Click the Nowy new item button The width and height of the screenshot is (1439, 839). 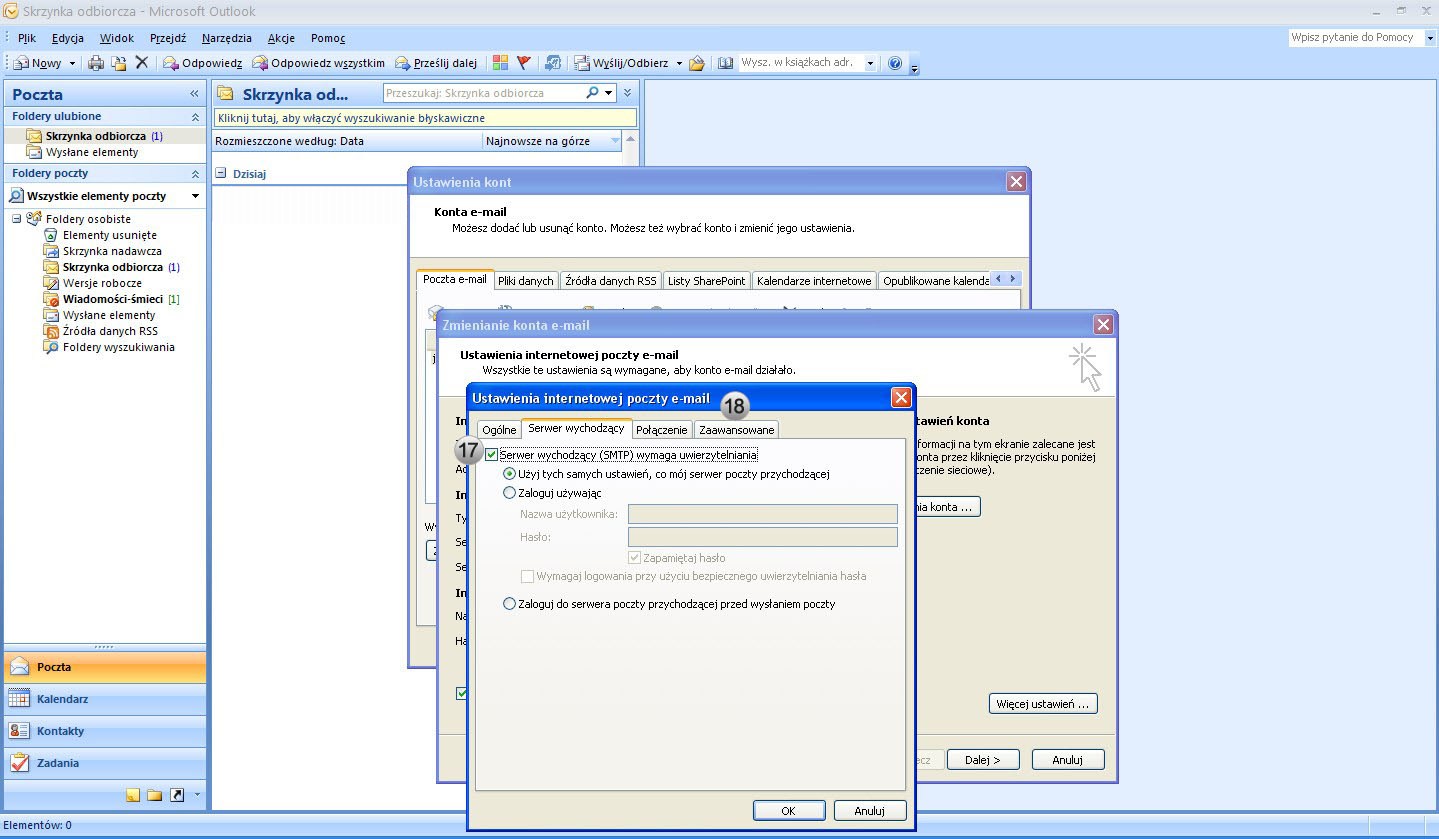coord(38,63)
